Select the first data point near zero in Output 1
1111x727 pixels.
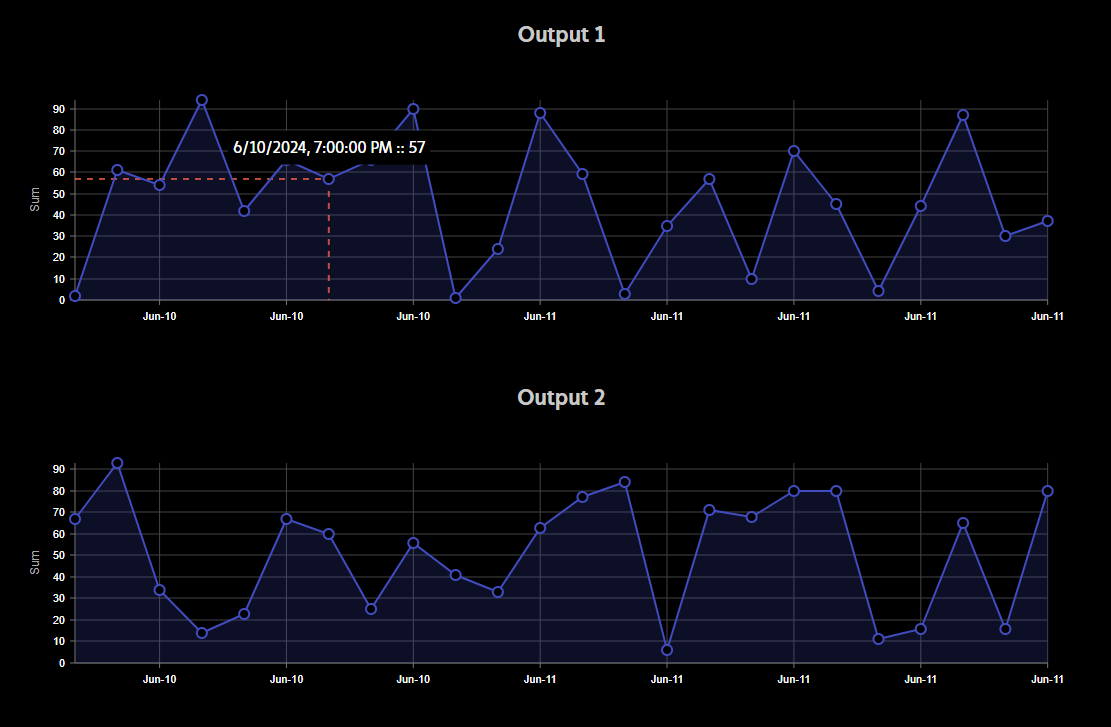pos(74,296)
